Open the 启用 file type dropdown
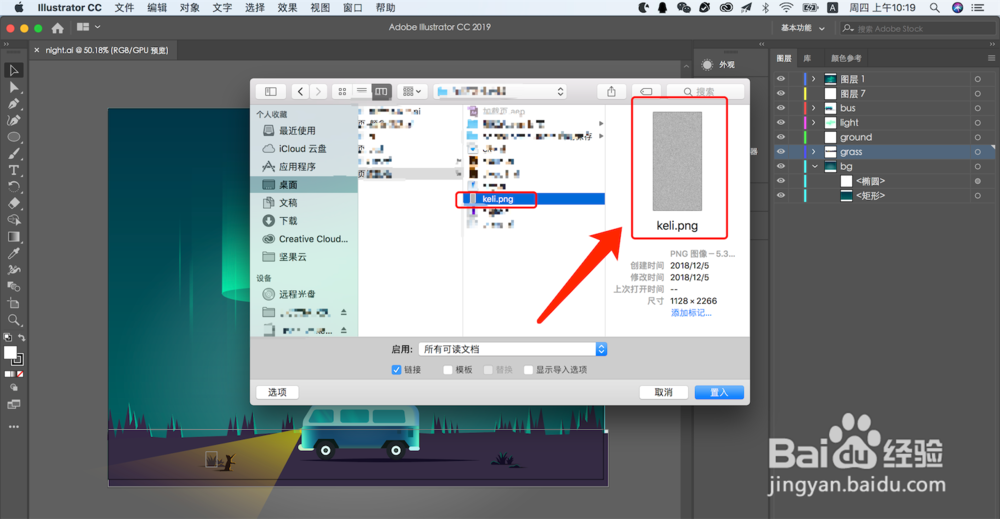Viewport: 1000px width, 519px height. pos(513,349)
